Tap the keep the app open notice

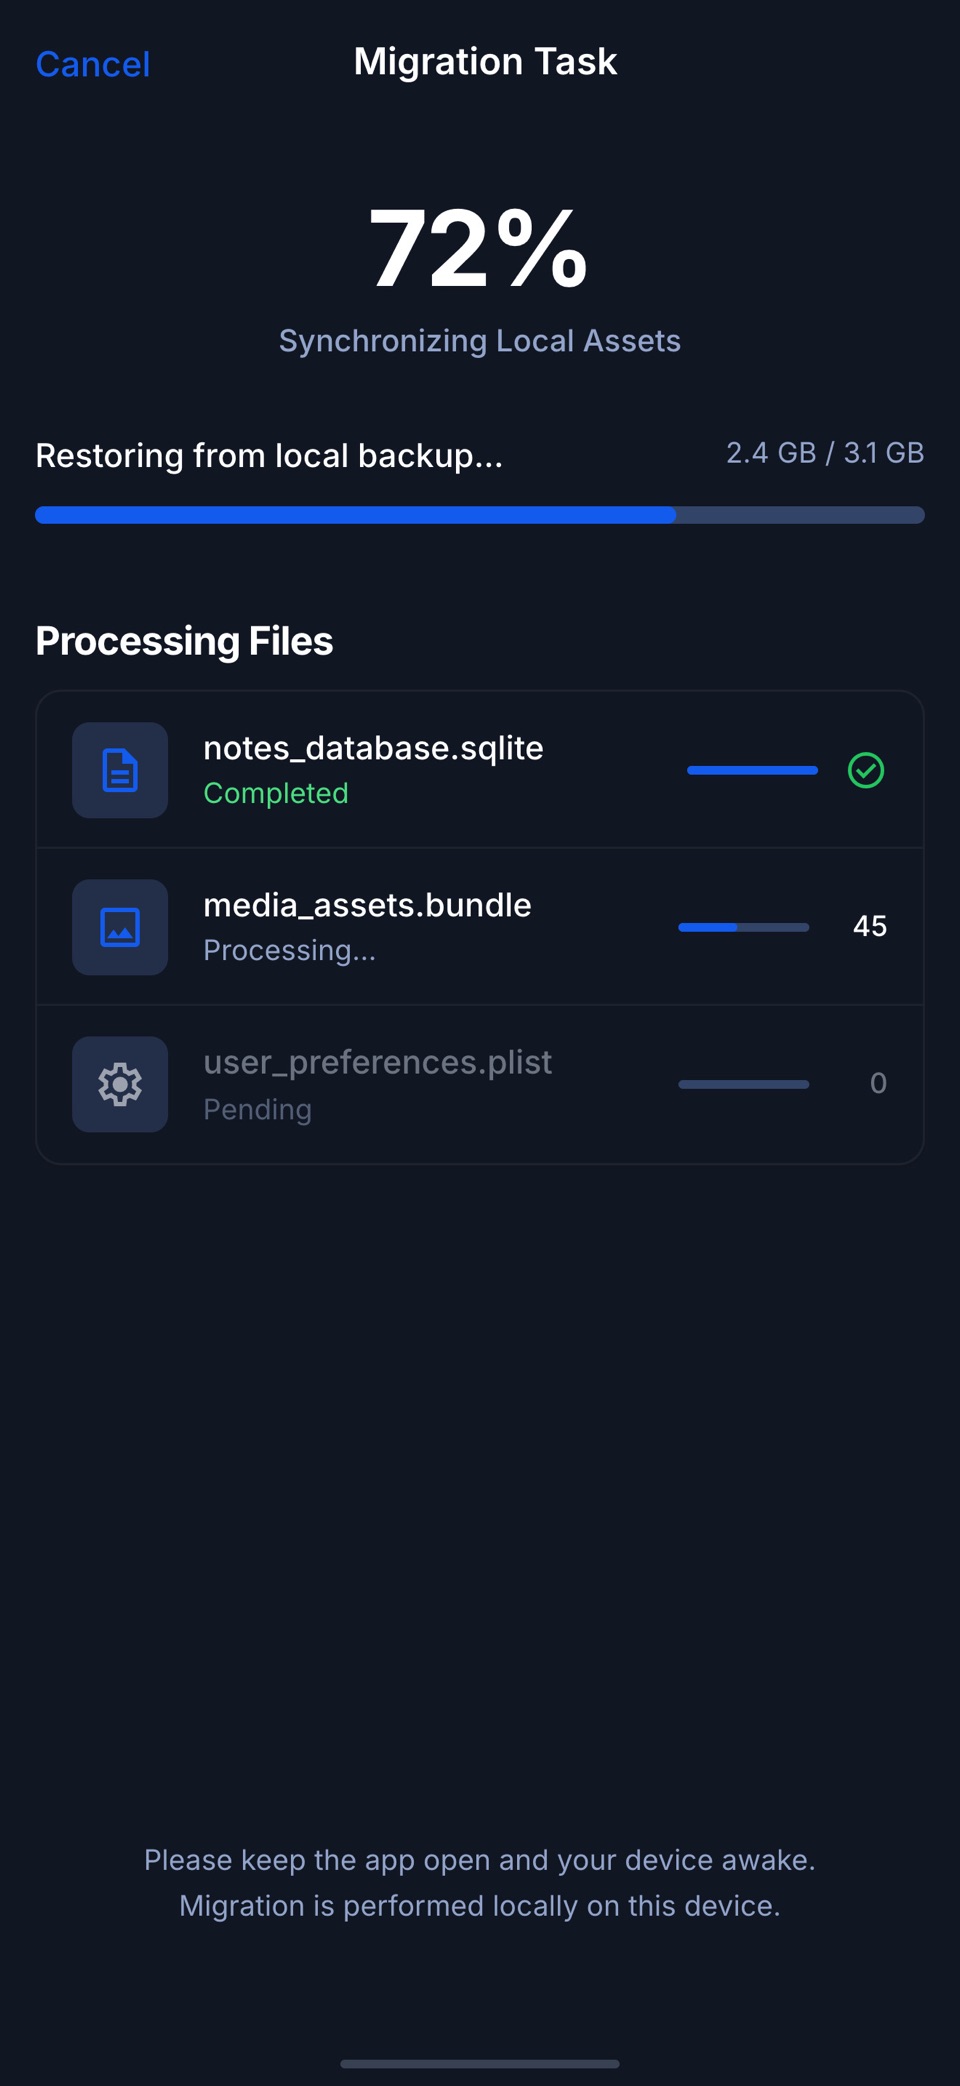click(480, 1883)
